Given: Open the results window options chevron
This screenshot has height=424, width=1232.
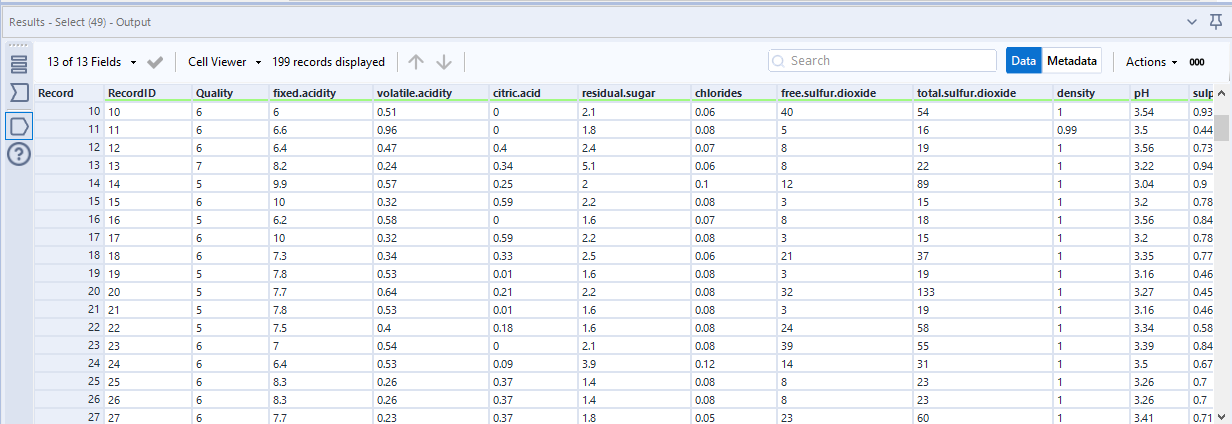Looking at the screenshot, I should coord(1191,21).
